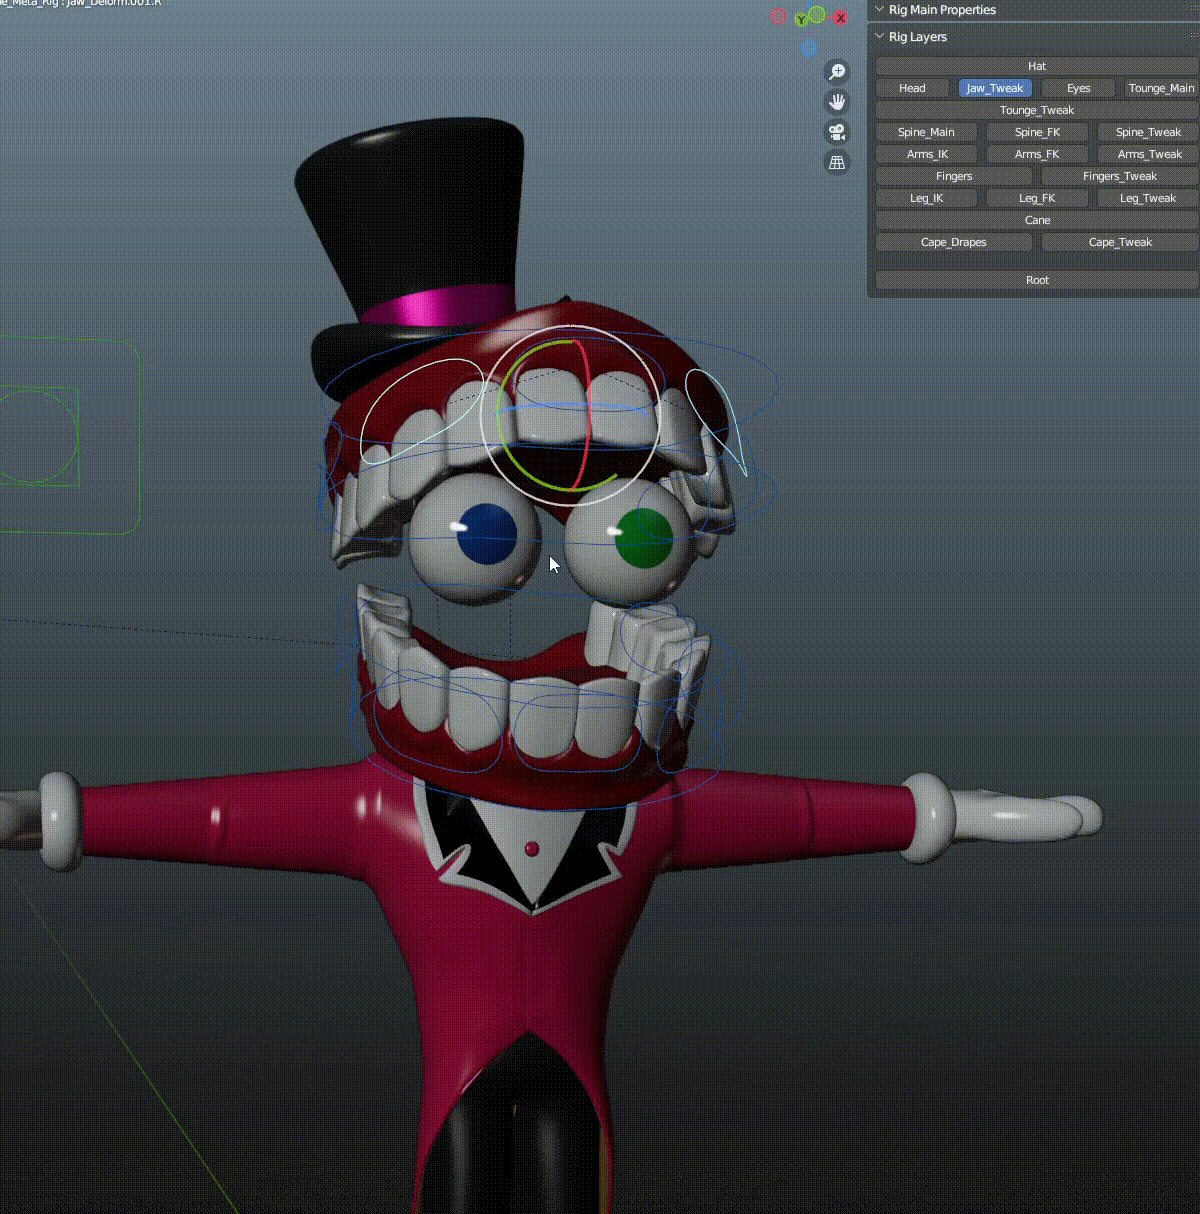Enable the Arms_IK layer

pyautogui.click(x=926, y=154)
